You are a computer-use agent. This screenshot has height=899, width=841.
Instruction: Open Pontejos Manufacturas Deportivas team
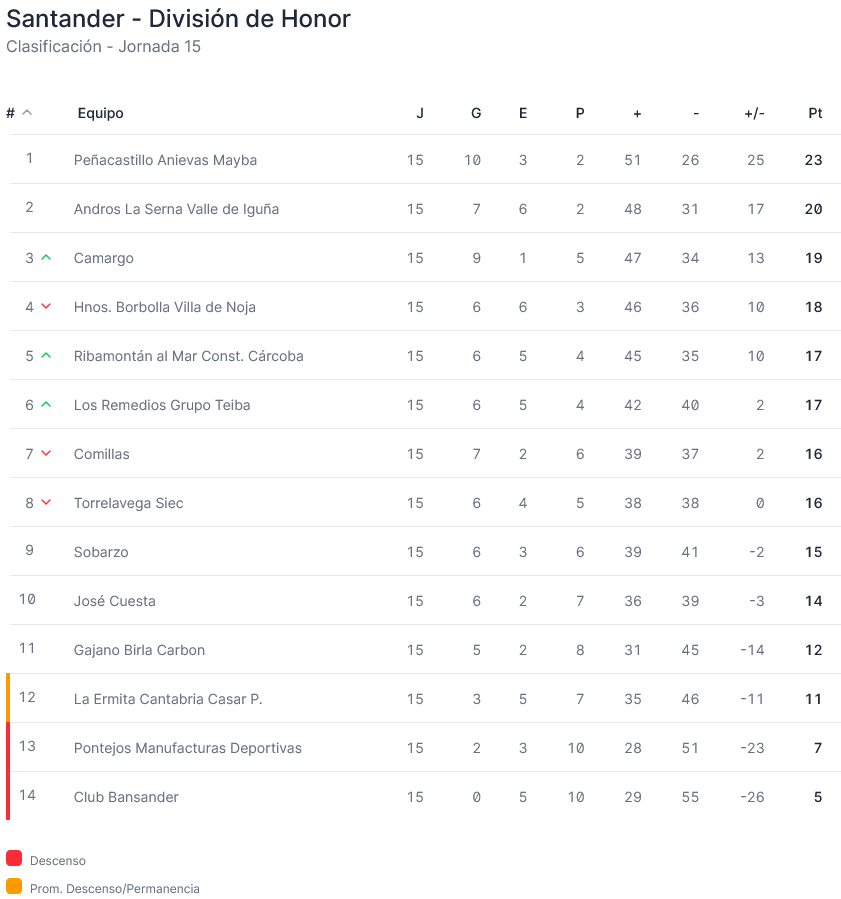pyautogui.click(x=187, y=748)
